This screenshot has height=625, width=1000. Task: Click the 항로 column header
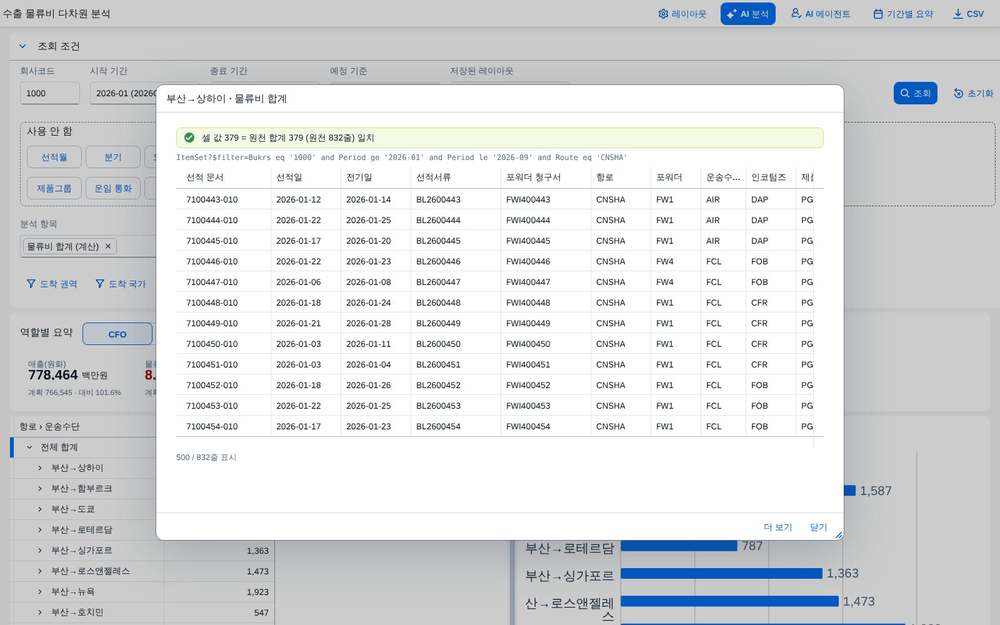pyautogui.click(x=621, y=177)
